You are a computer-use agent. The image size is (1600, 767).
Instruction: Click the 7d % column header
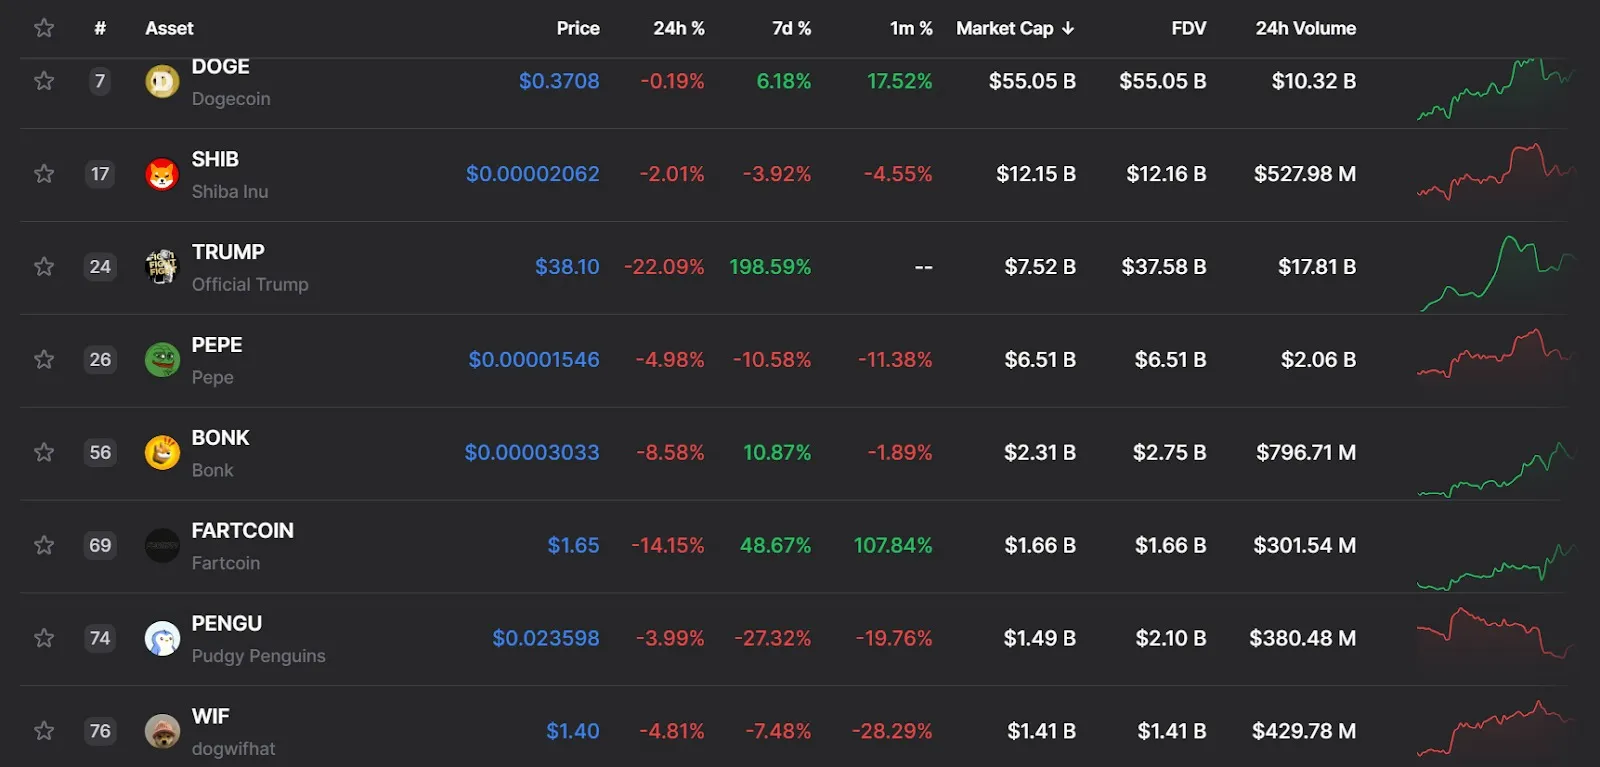791,28
